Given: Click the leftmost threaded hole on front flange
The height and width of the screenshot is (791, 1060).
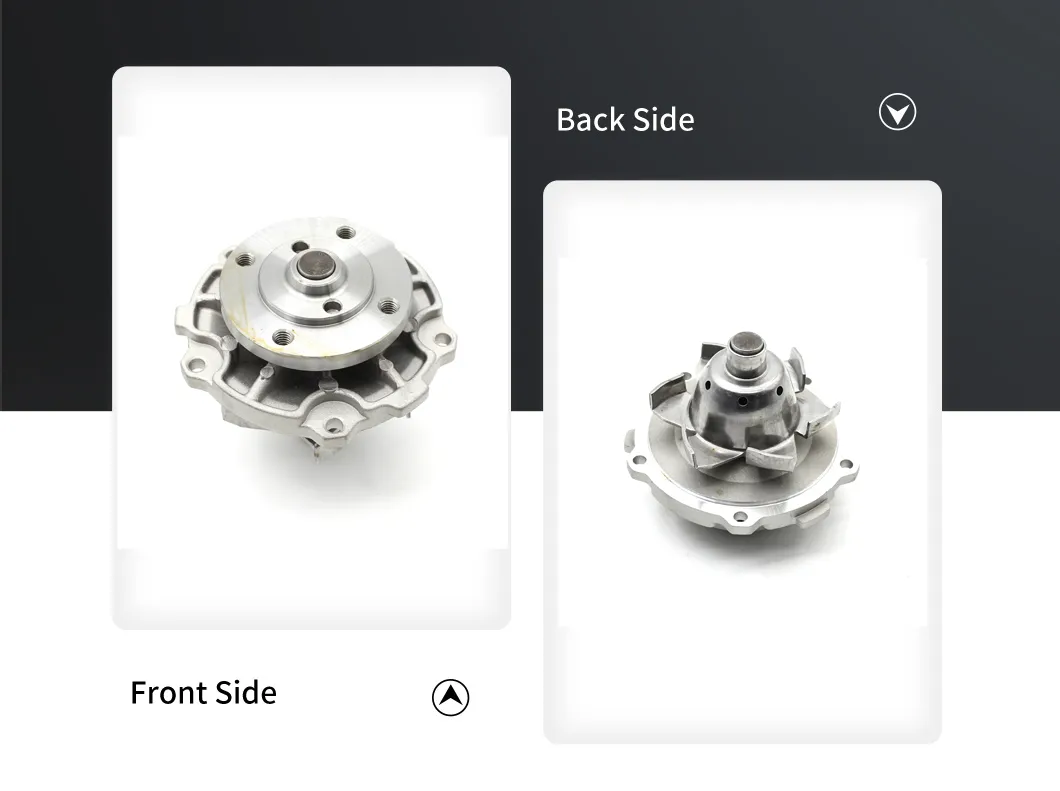Looking at the screenshot, I should (244, 258).
